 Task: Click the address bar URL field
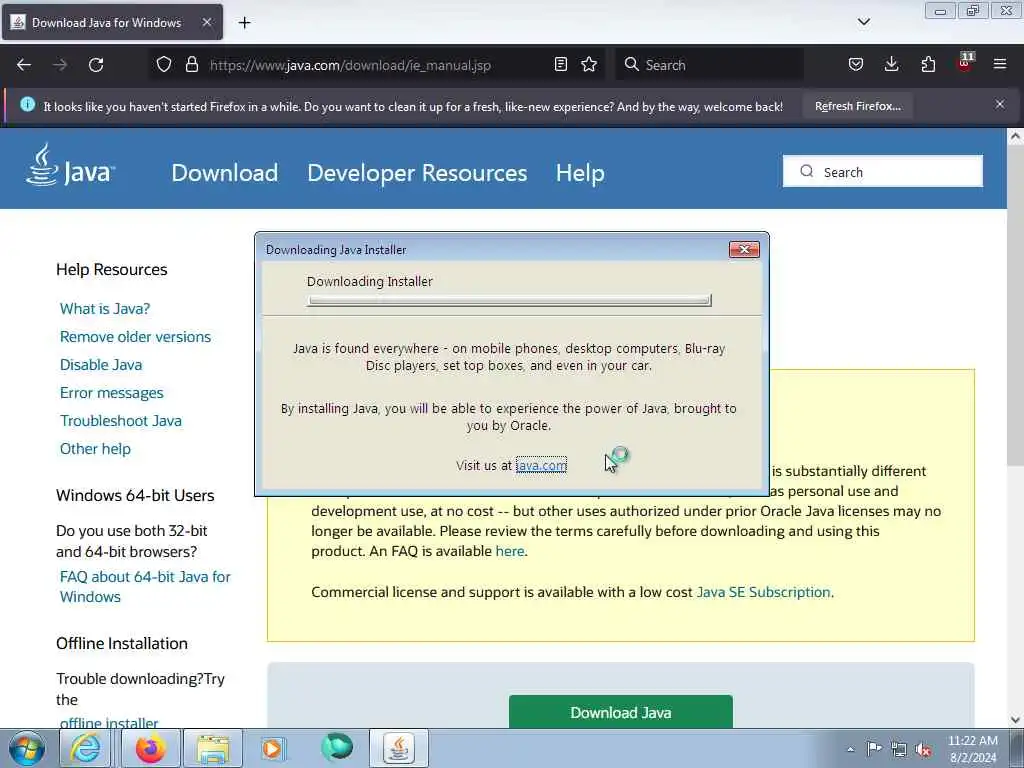(x=376, y=65)
